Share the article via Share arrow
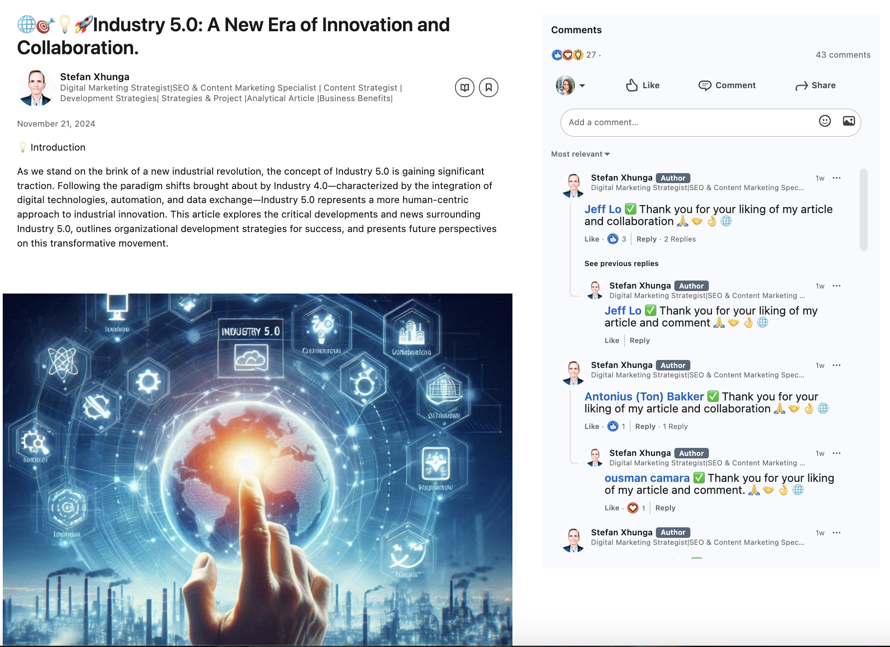The height and width of the screenshot is (647, 890). point(816,85)
